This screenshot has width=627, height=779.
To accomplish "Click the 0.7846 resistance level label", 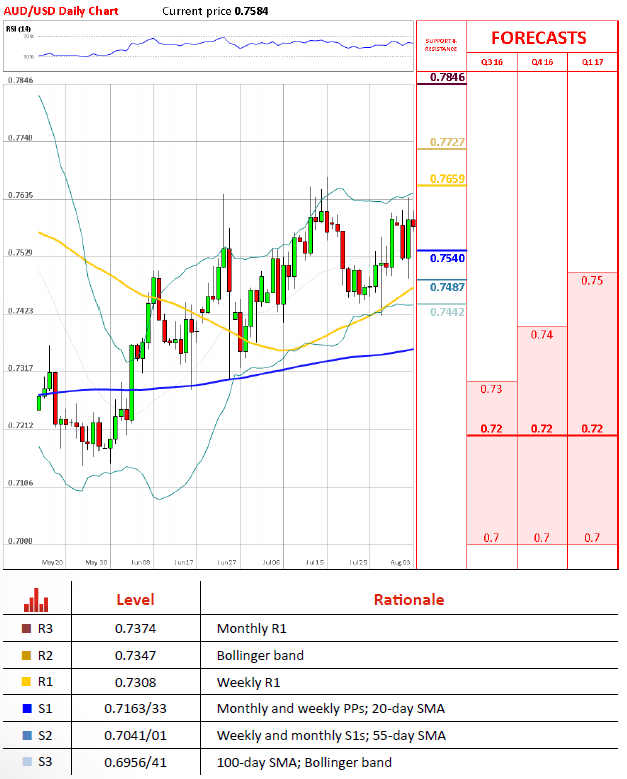I will [x=447, y=77].
